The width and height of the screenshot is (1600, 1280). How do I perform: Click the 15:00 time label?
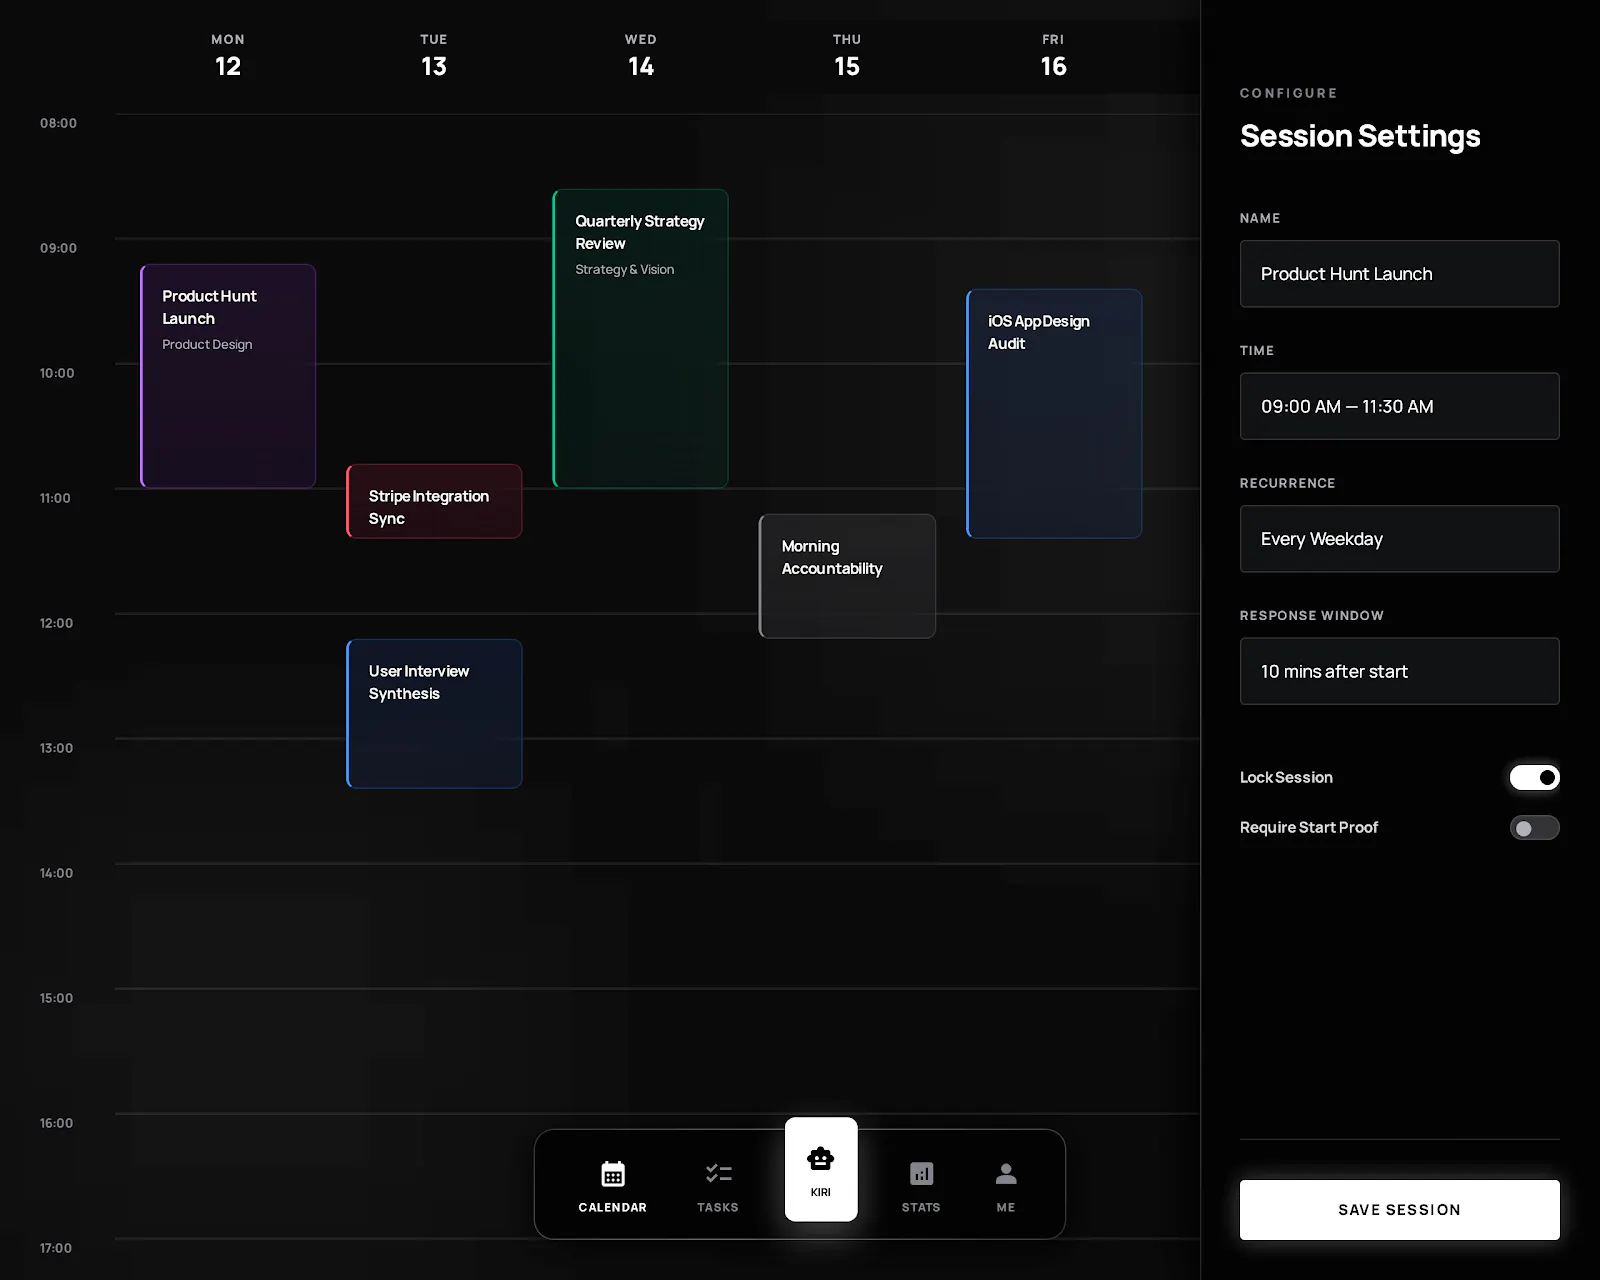pos(56,998)
